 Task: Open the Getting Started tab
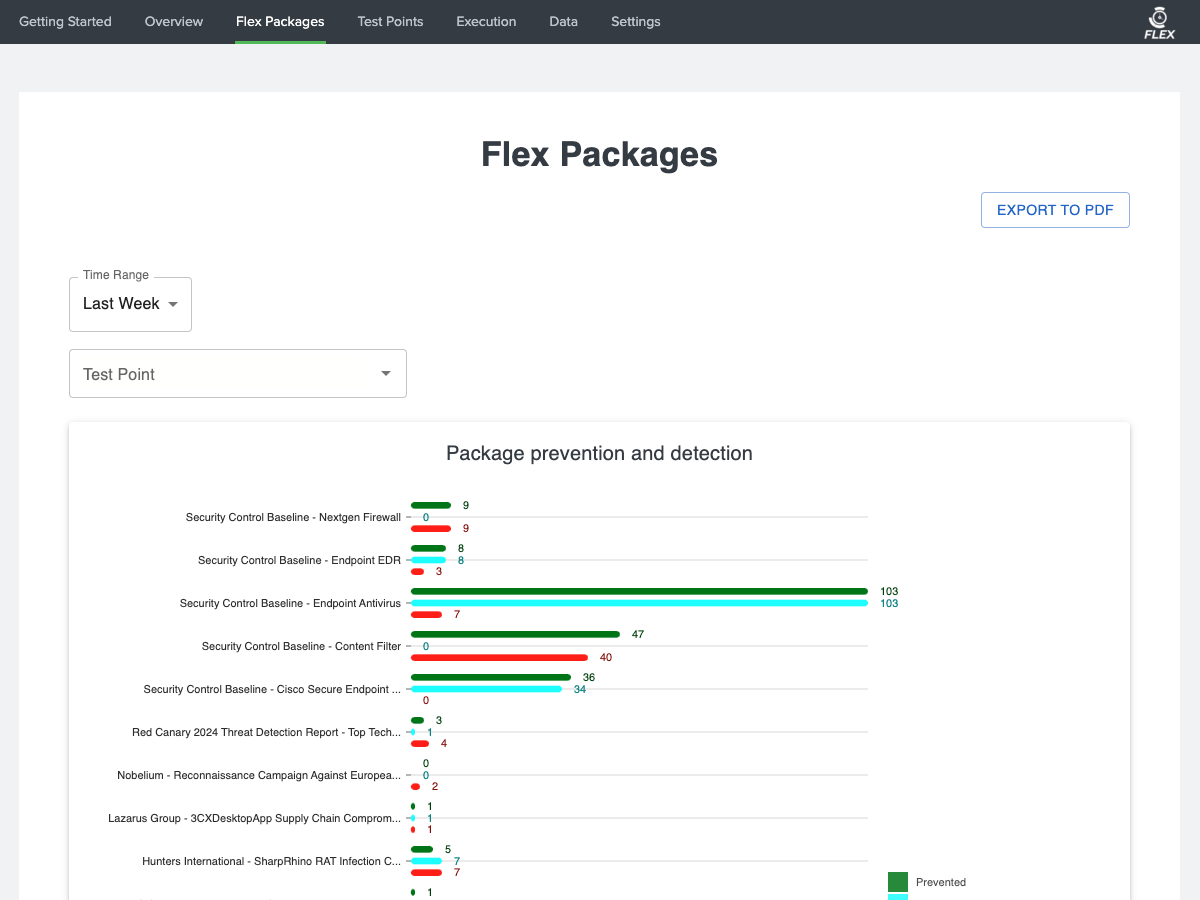[65, 21]
